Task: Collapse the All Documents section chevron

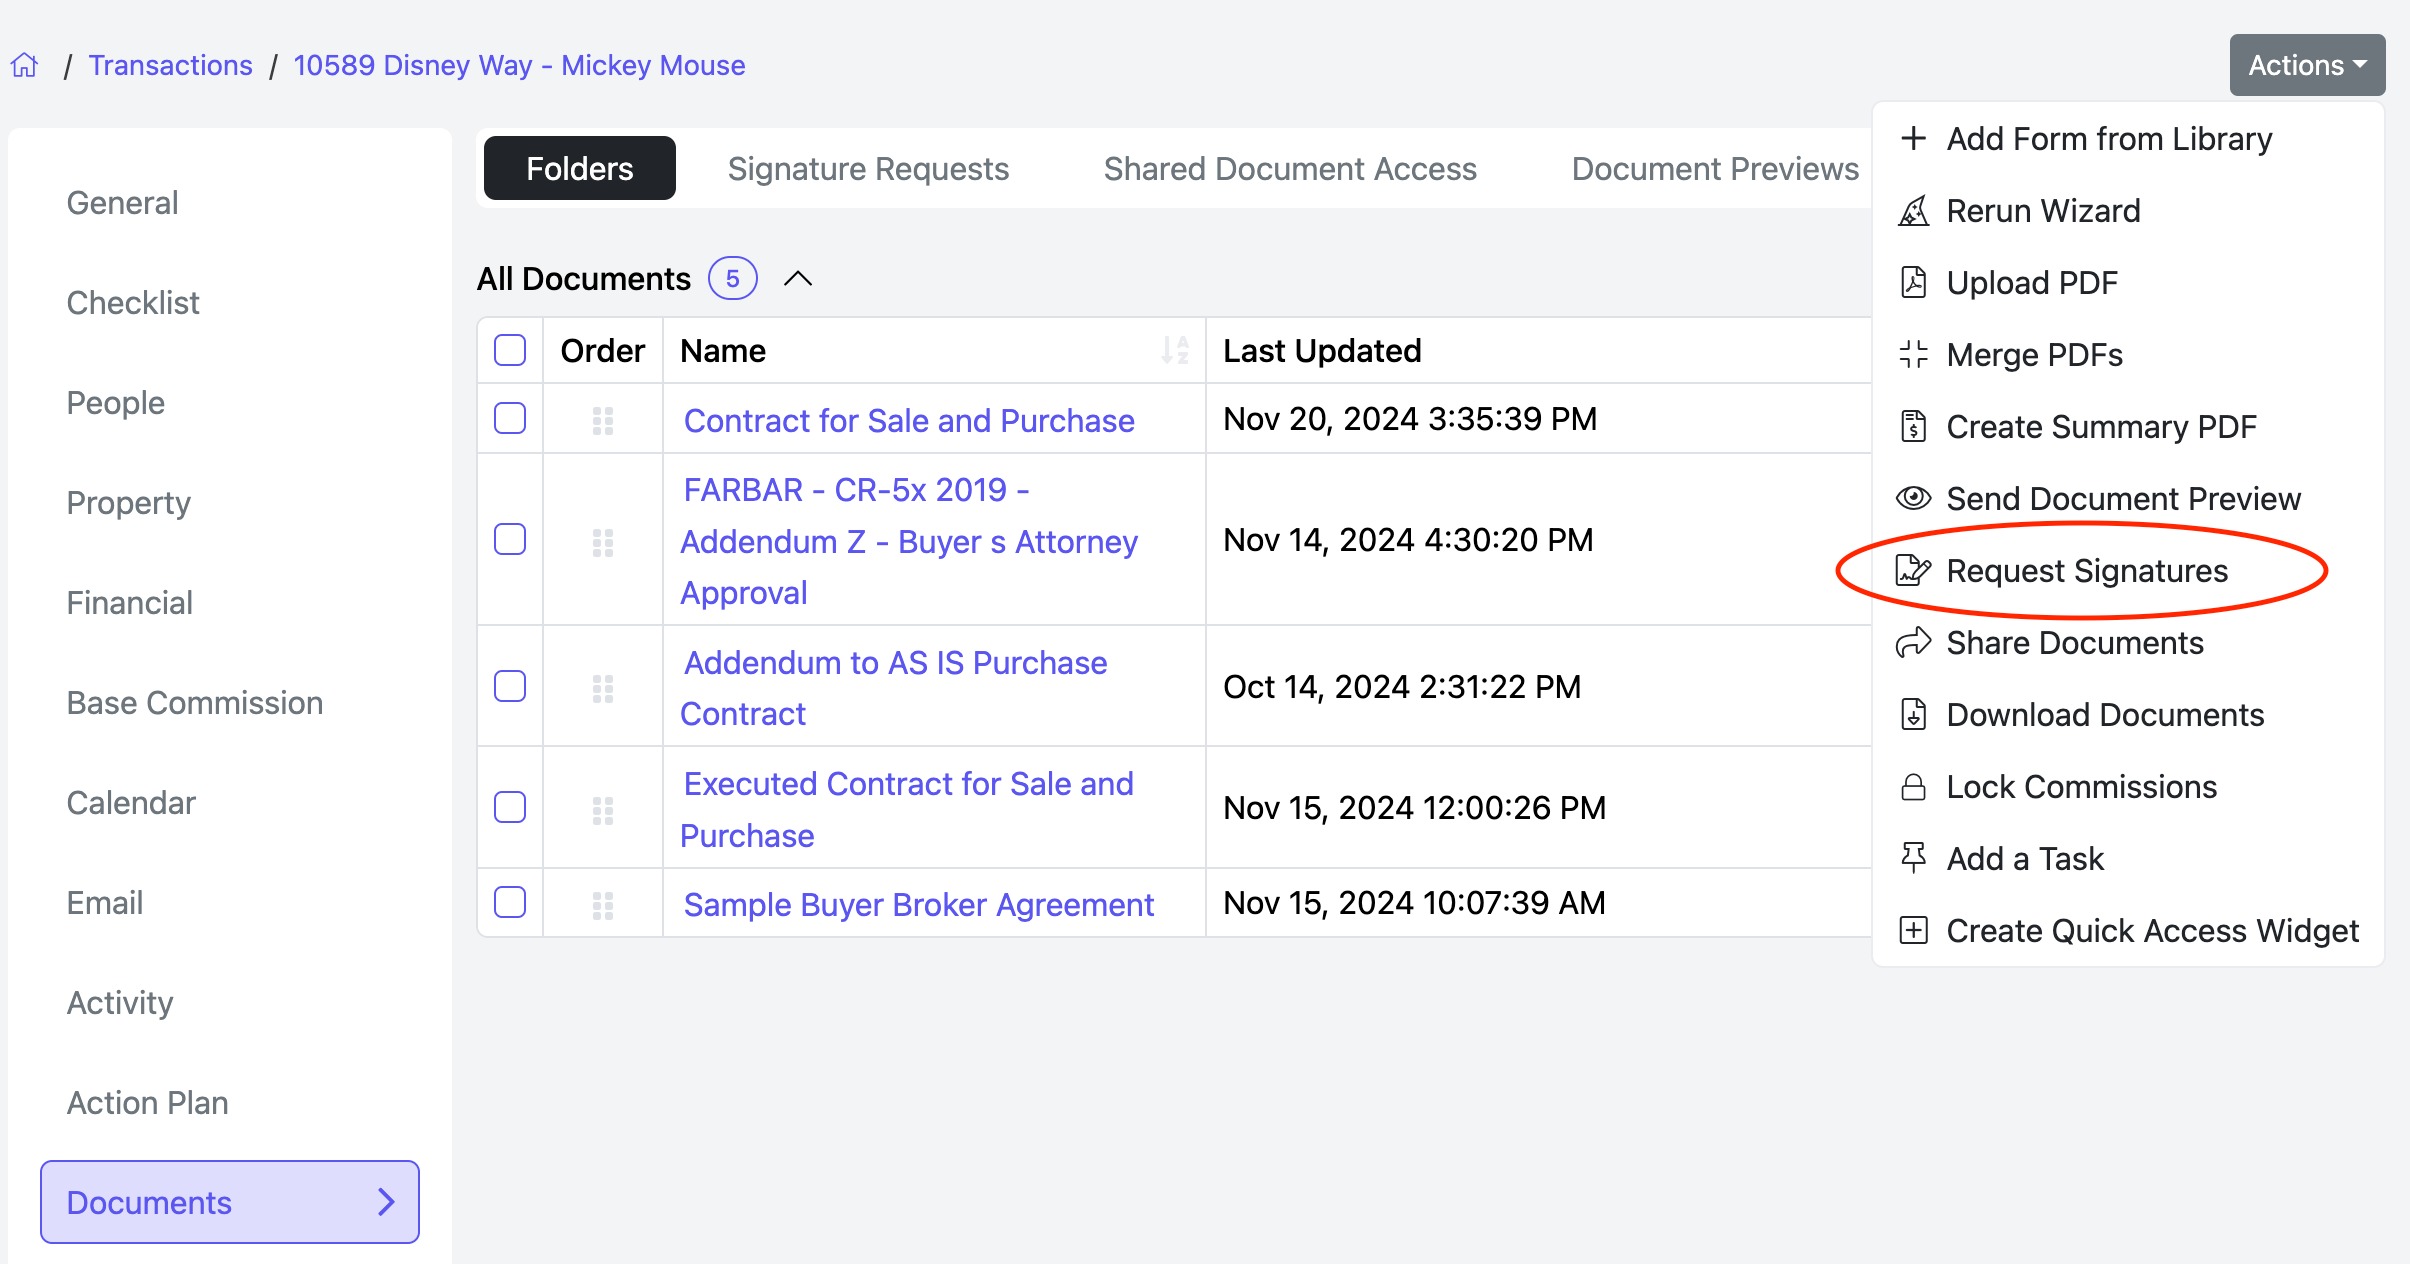Action: tap(797, 279)
